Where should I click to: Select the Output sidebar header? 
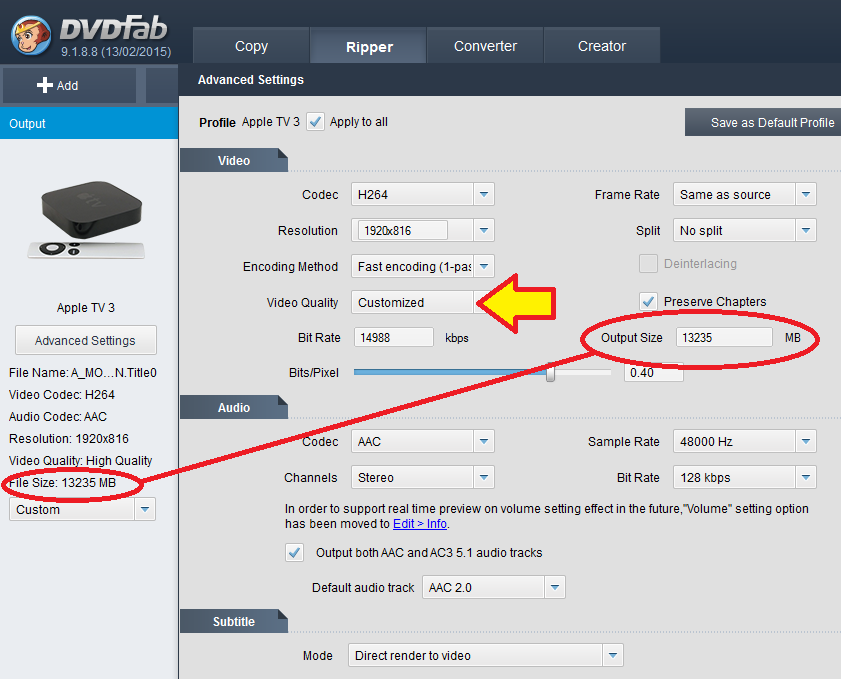[89, 123]
